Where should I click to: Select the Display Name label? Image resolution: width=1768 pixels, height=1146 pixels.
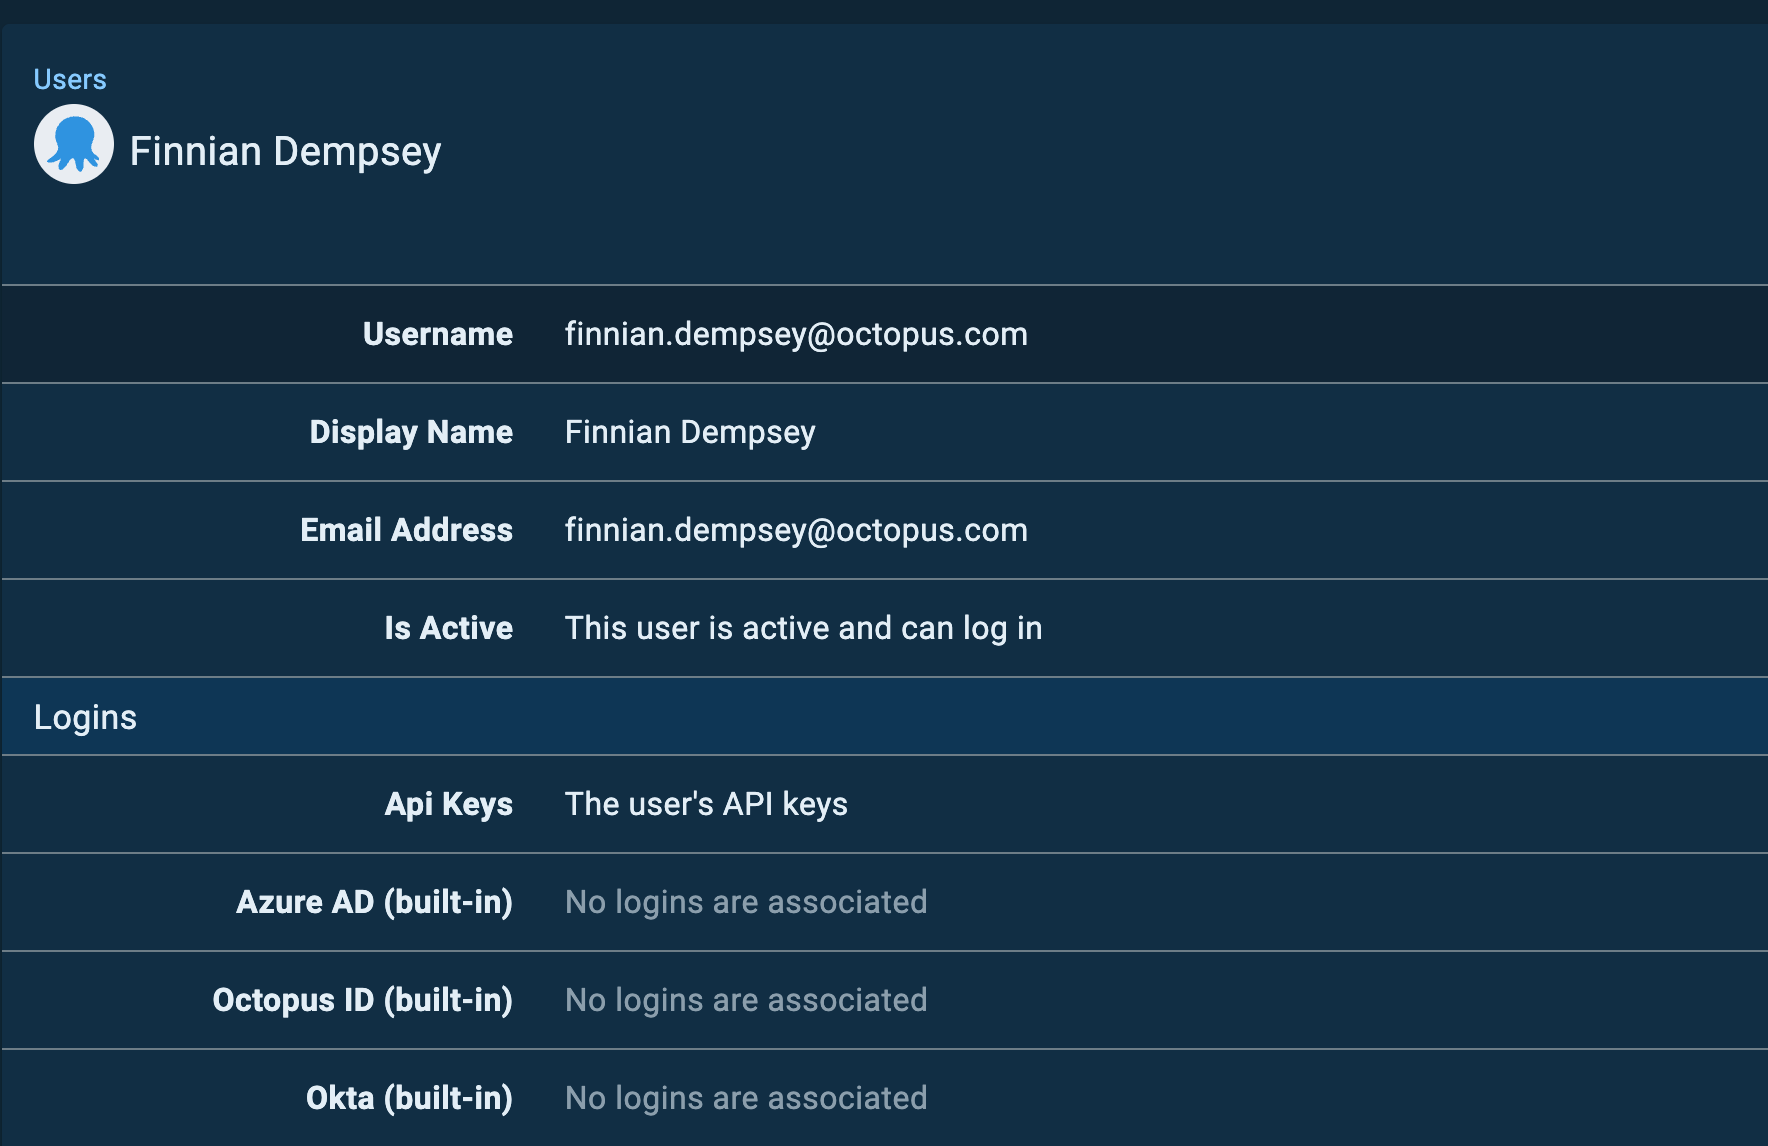coord(410,432)
